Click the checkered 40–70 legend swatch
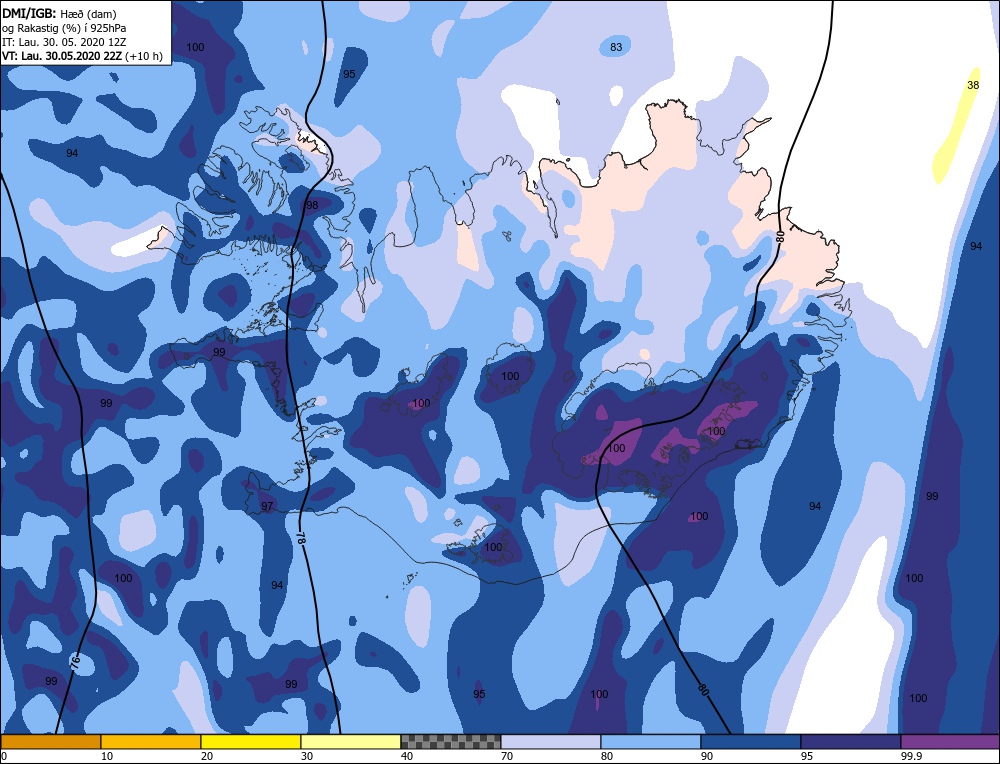Screen dimensions: 1000x764 point(451,742)
